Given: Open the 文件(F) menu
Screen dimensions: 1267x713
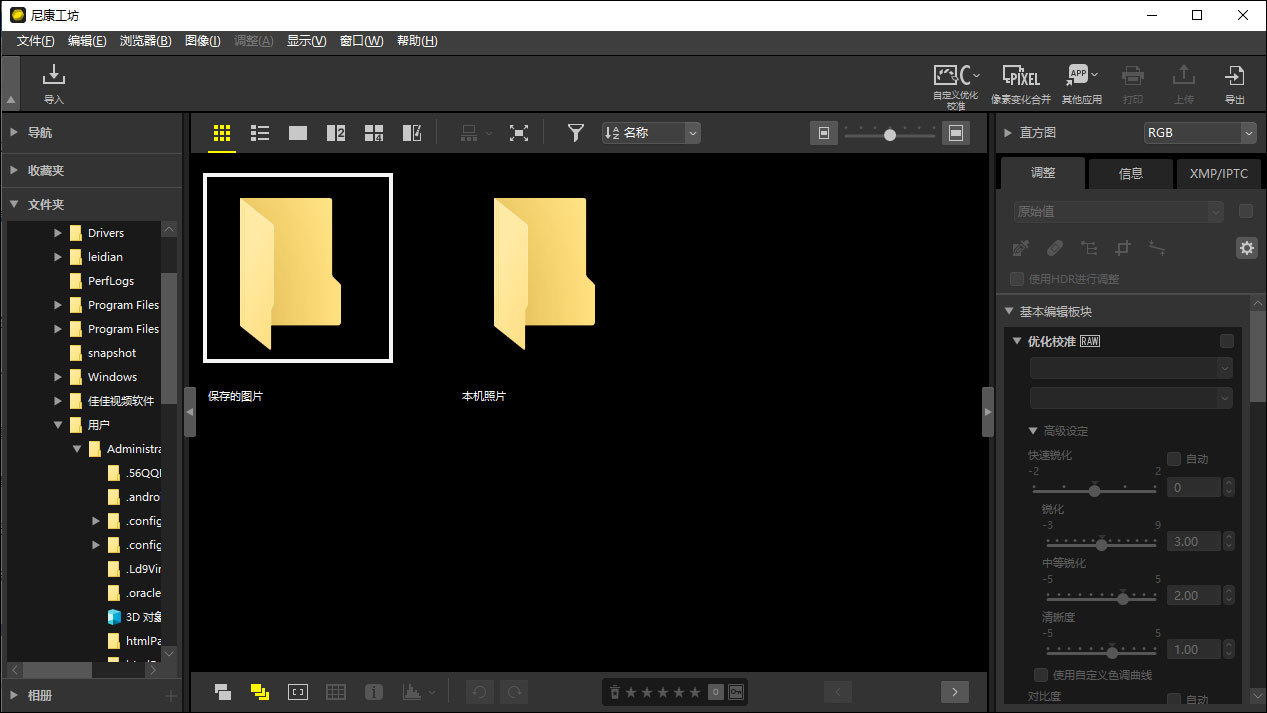Looking at the screenshot, I should (36, 41).
